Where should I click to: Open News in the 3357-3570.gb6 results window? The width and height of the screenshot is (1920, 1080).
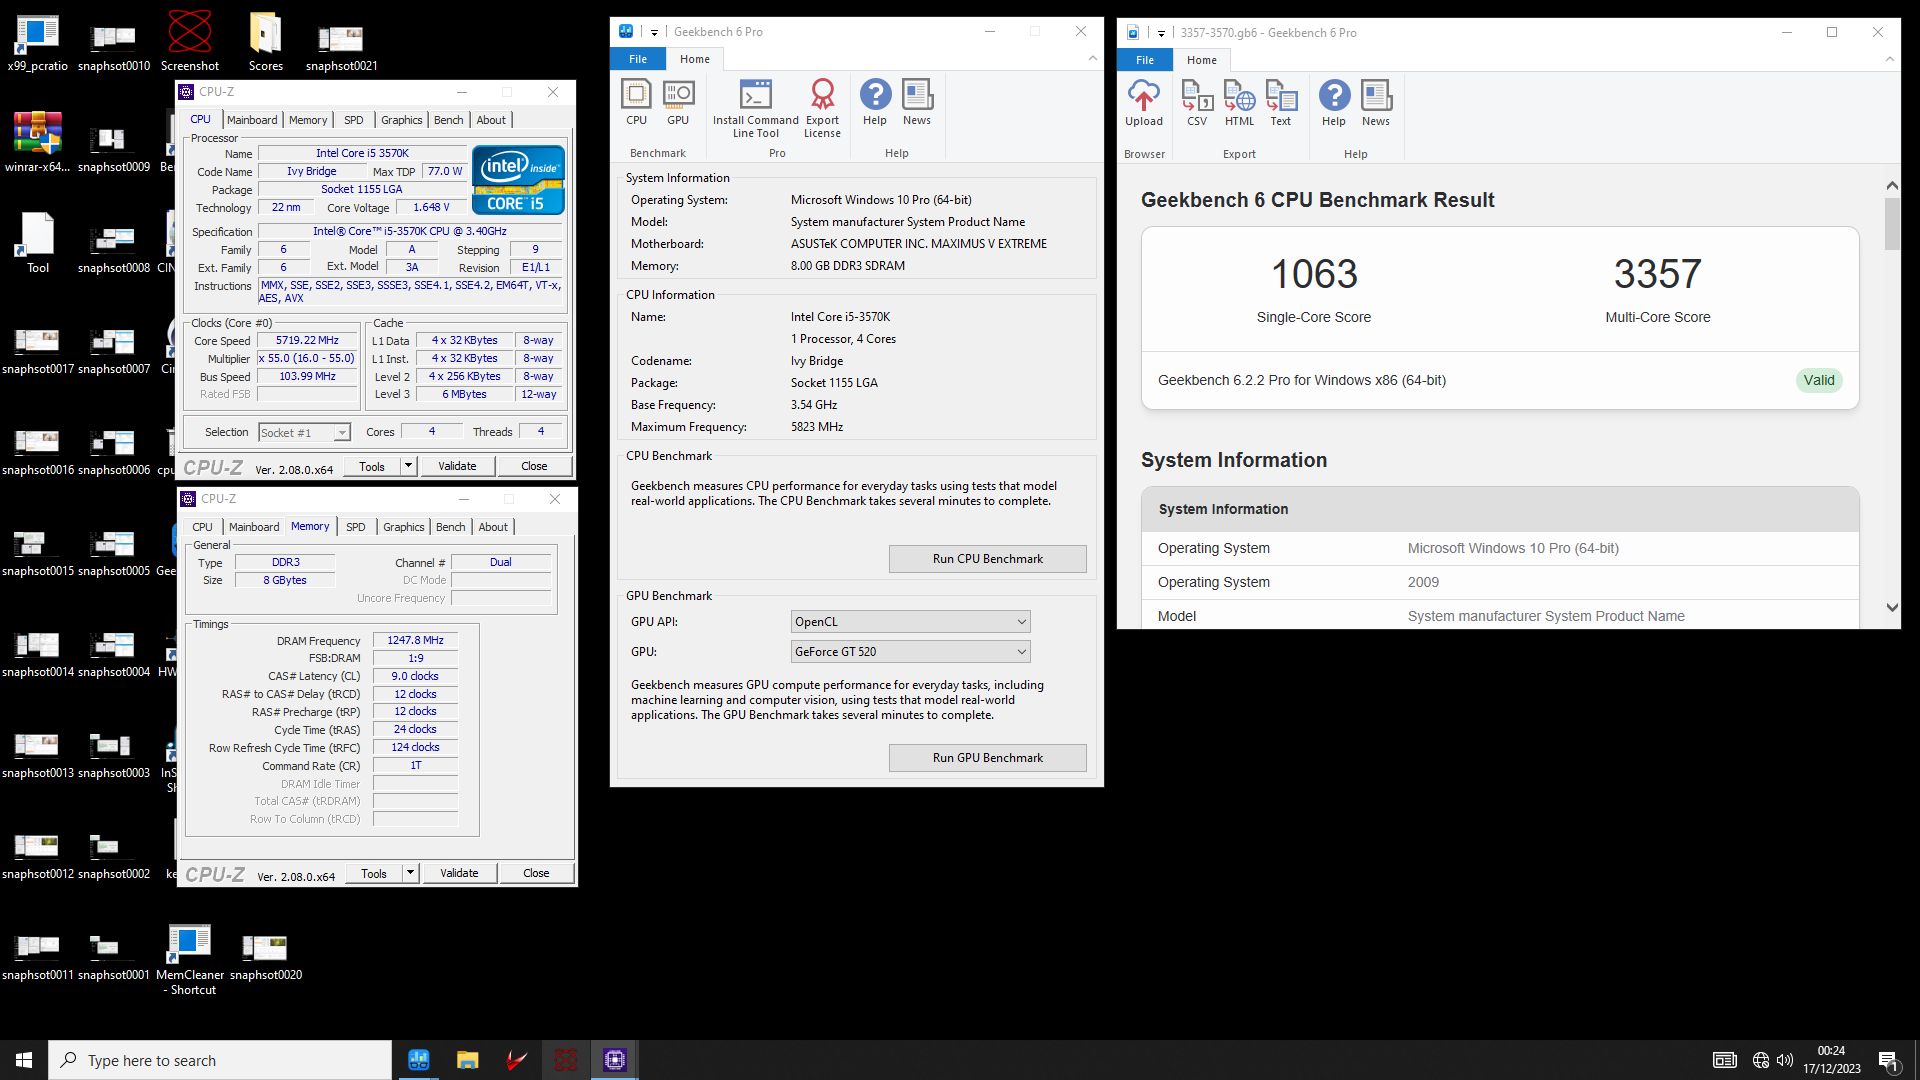pyautogui.click(x=1376, y=104)
